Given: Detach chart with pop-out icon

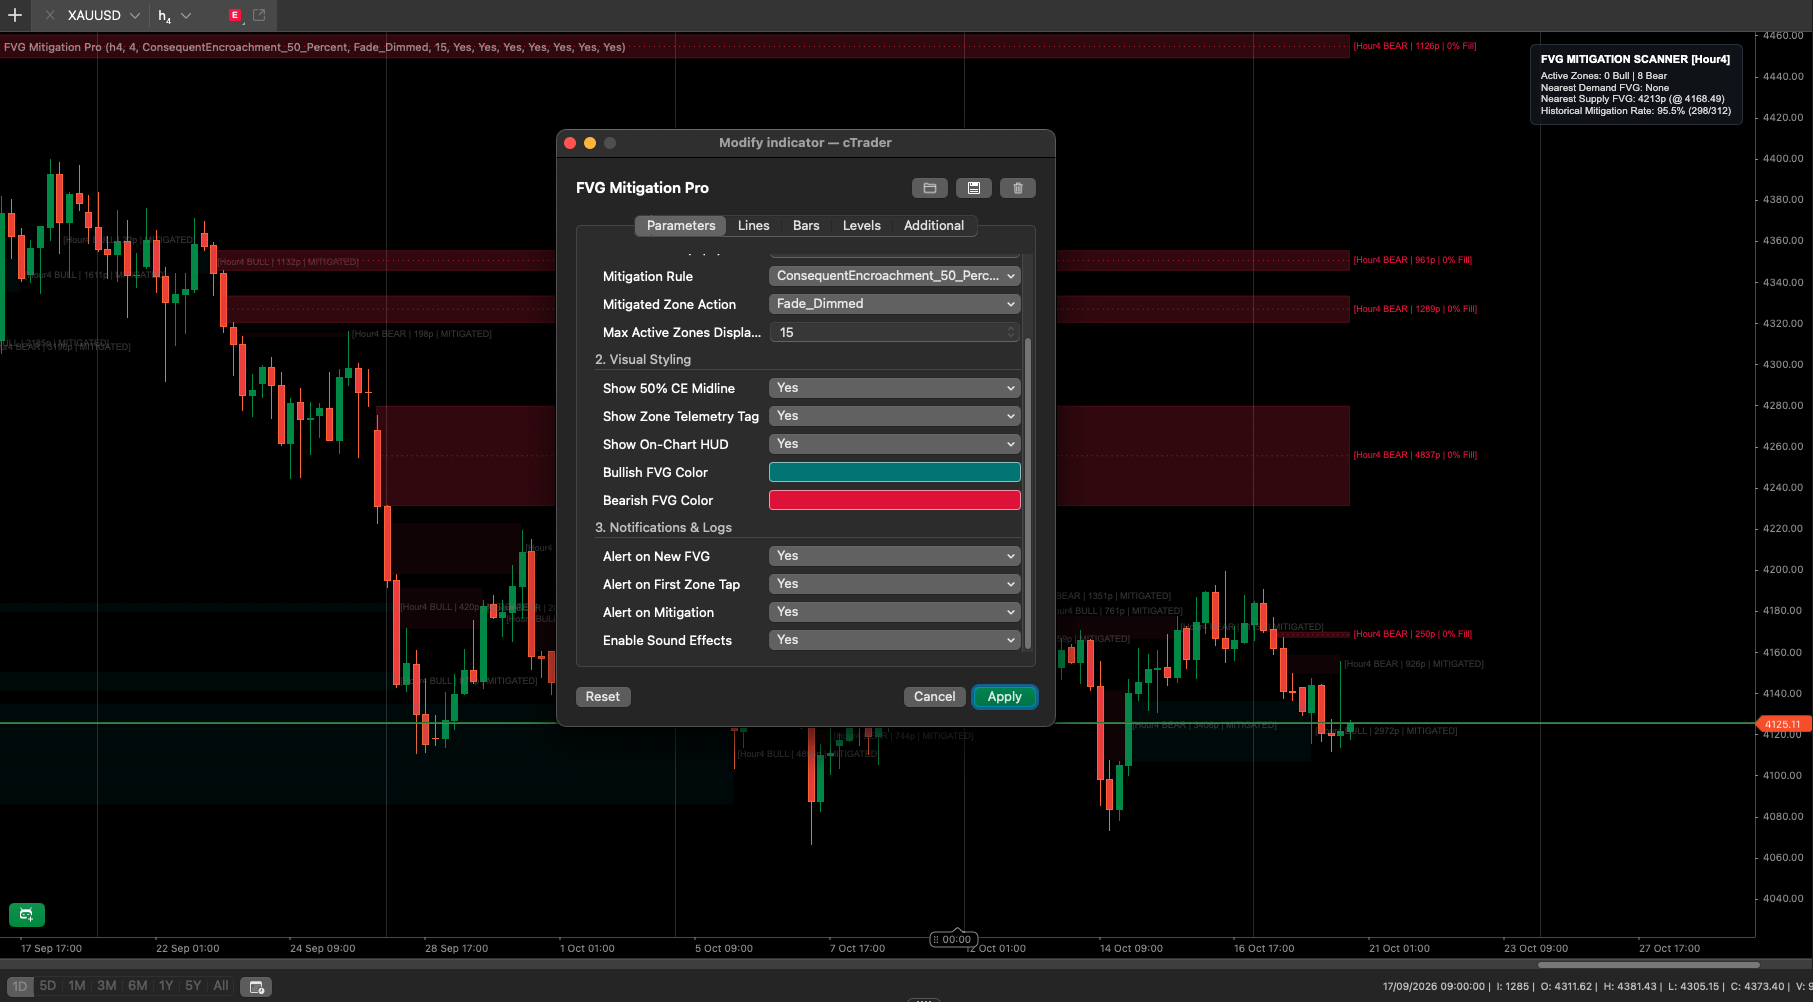Looking at the screenshot, I should pos(259,15).
